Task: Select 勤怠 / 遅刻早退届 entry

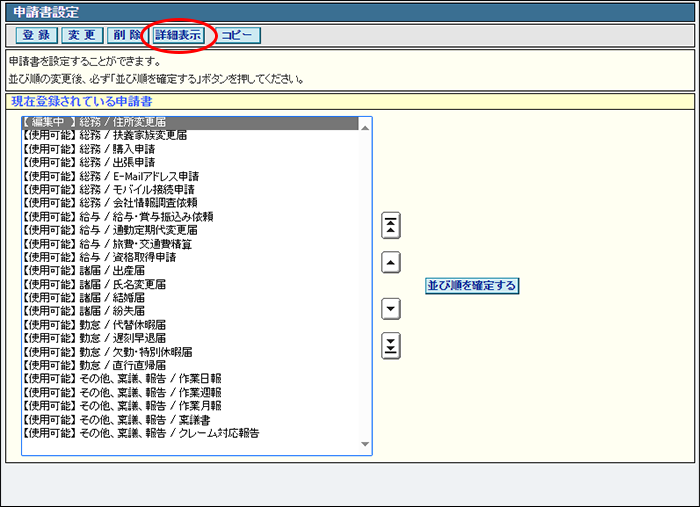Action: 190,339
